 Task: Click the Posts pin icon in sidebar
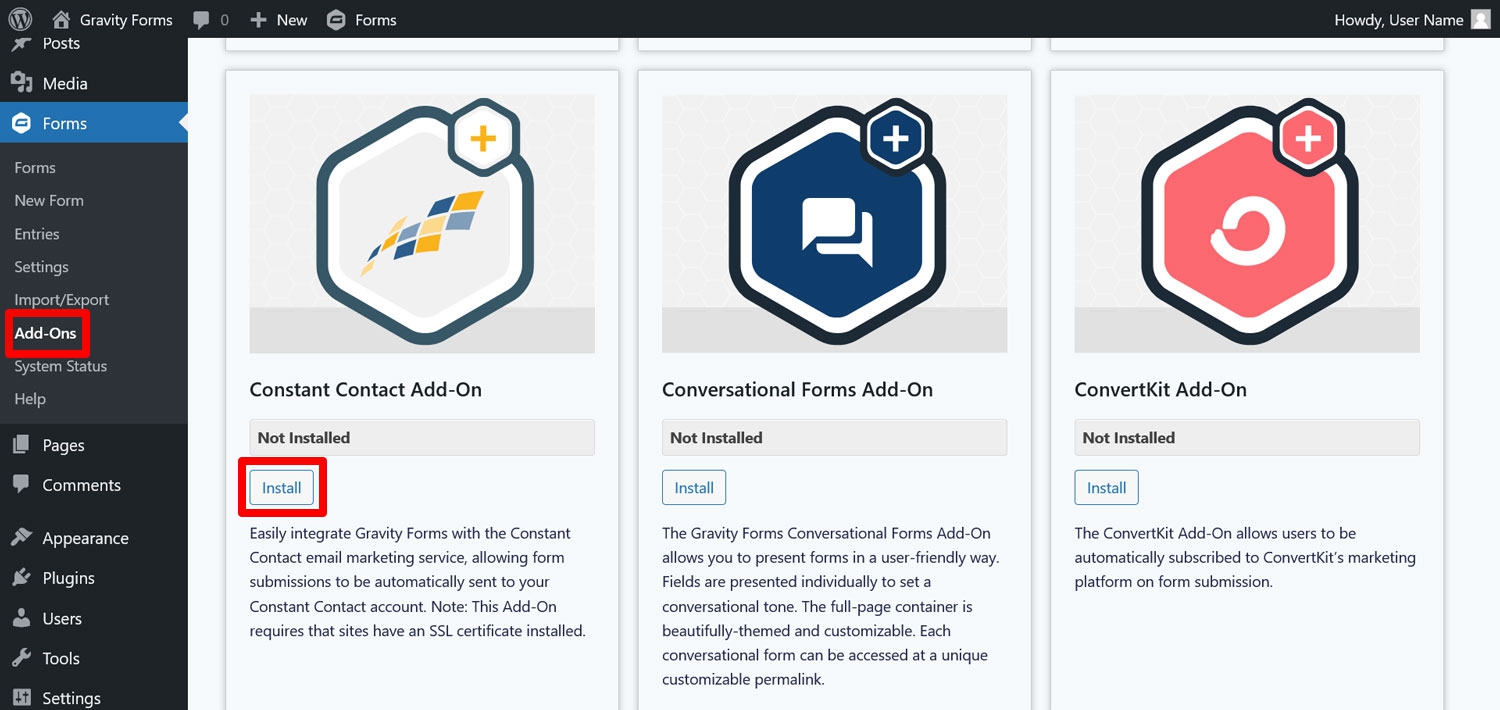[21, 44]
